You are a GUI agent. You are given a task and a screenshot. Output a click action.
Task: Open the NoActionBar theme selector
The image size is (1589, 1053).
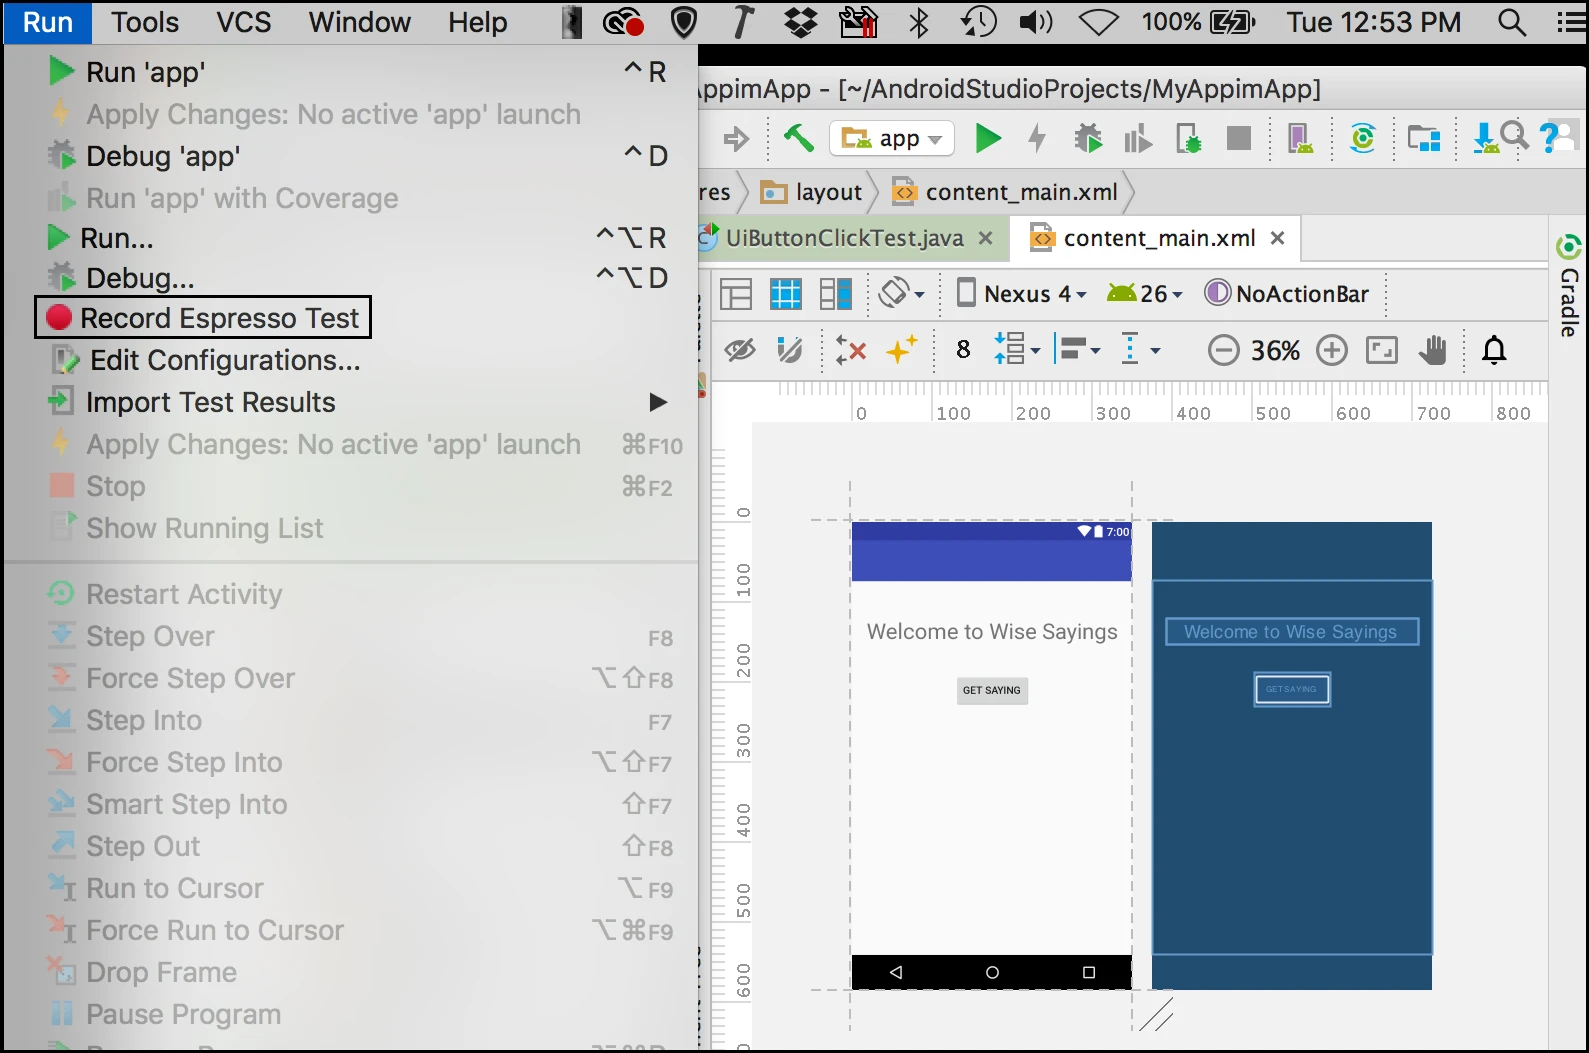point(1287,294)
